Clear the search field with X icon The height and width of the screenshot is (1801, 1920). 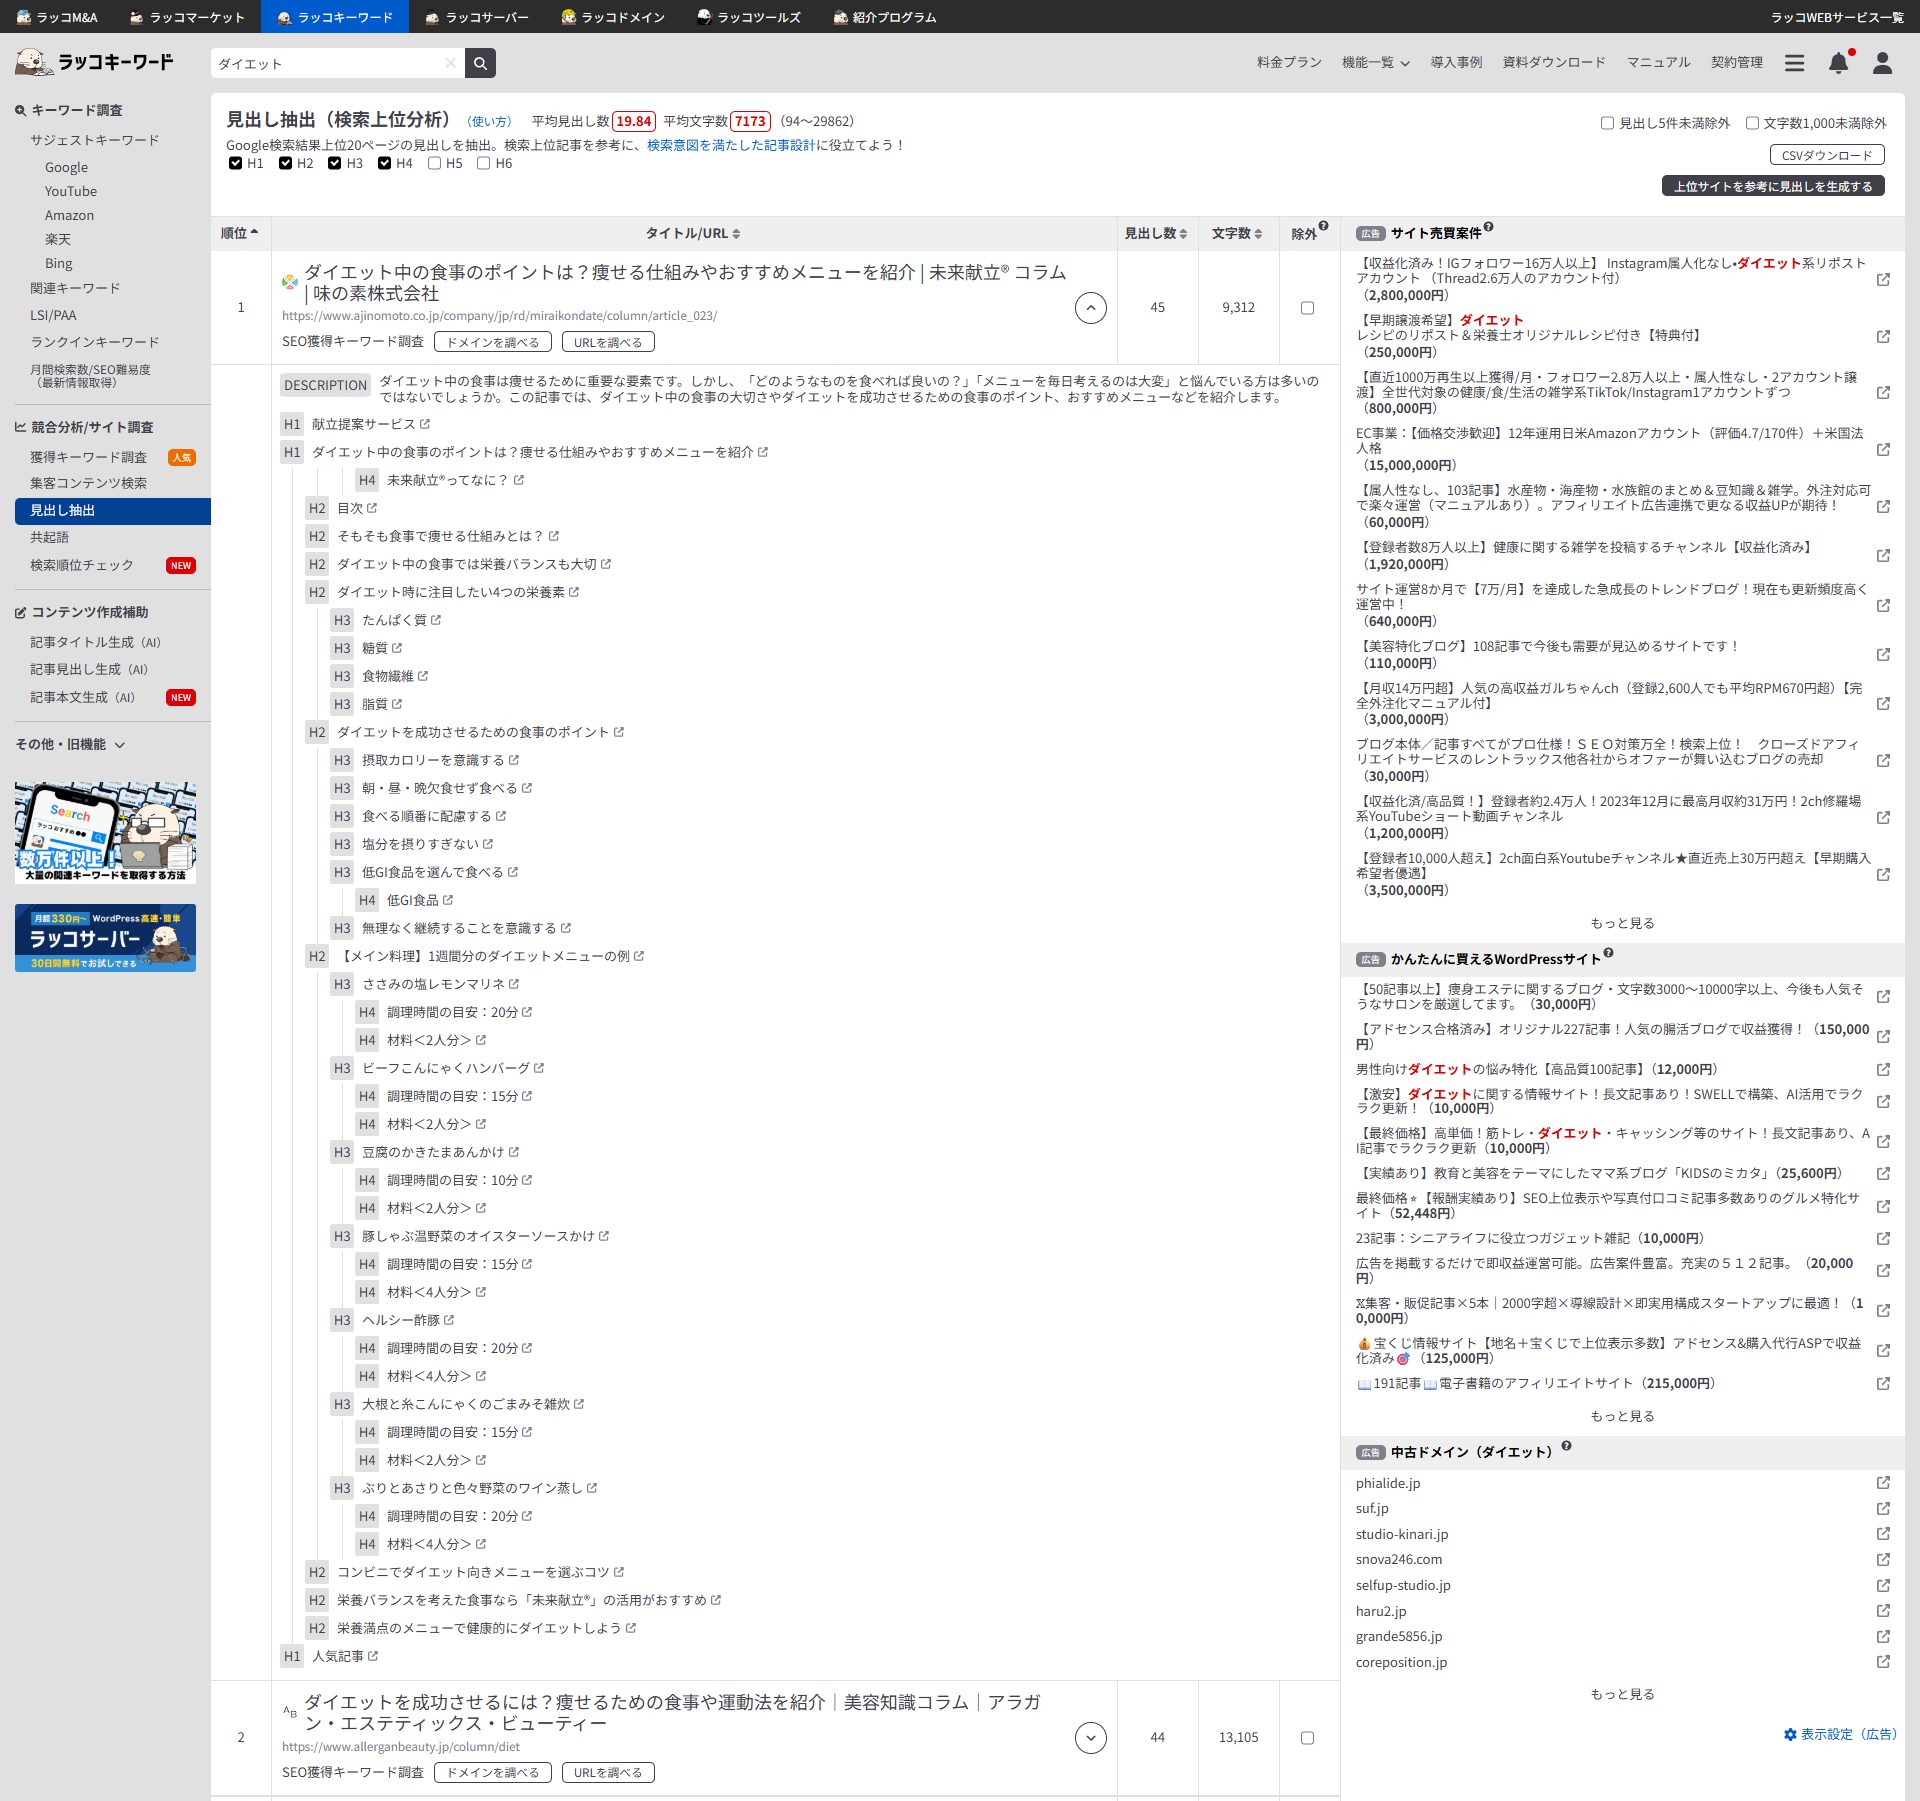click(450, 63)
